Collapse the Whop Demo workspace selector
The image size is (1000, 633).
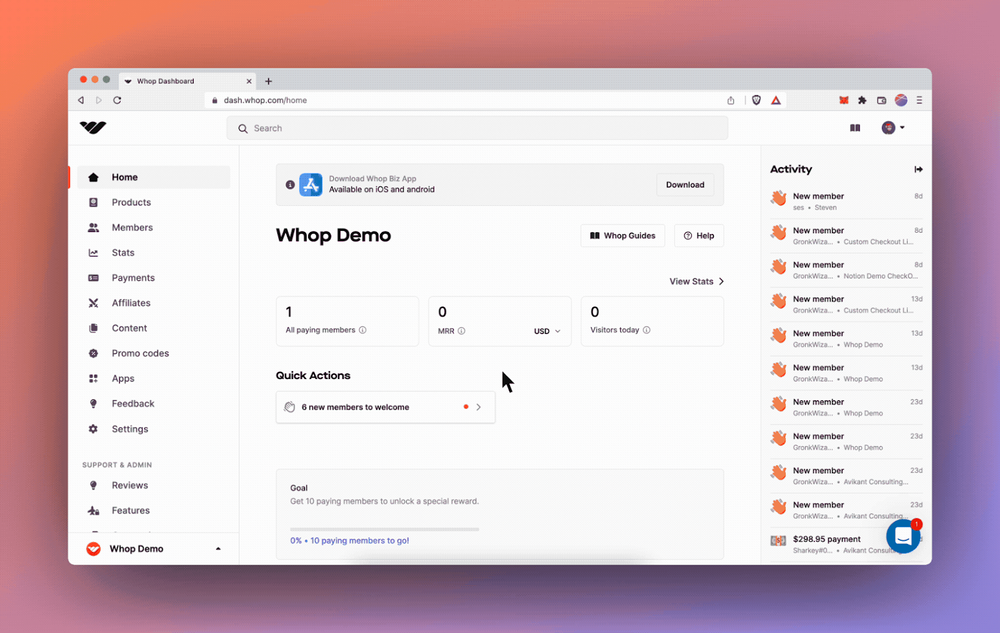[217, 548]
